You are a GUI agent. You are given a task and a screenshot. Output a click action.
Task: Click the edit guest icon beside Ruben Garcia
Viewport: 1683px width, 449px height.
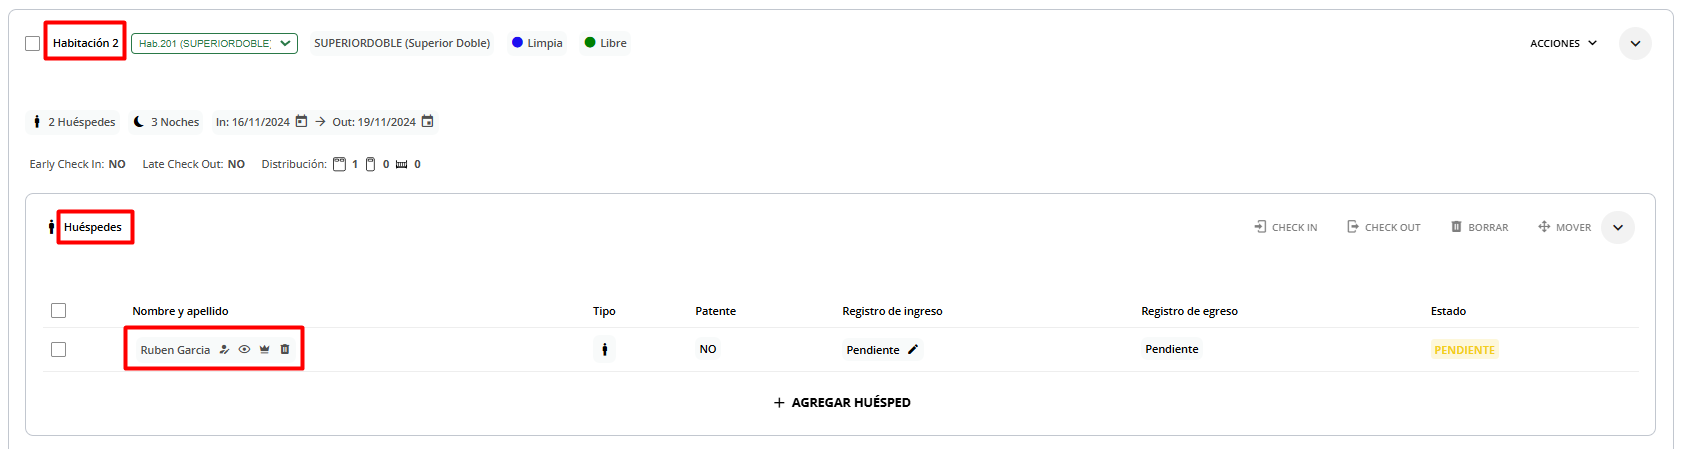[x=224, y=350]
